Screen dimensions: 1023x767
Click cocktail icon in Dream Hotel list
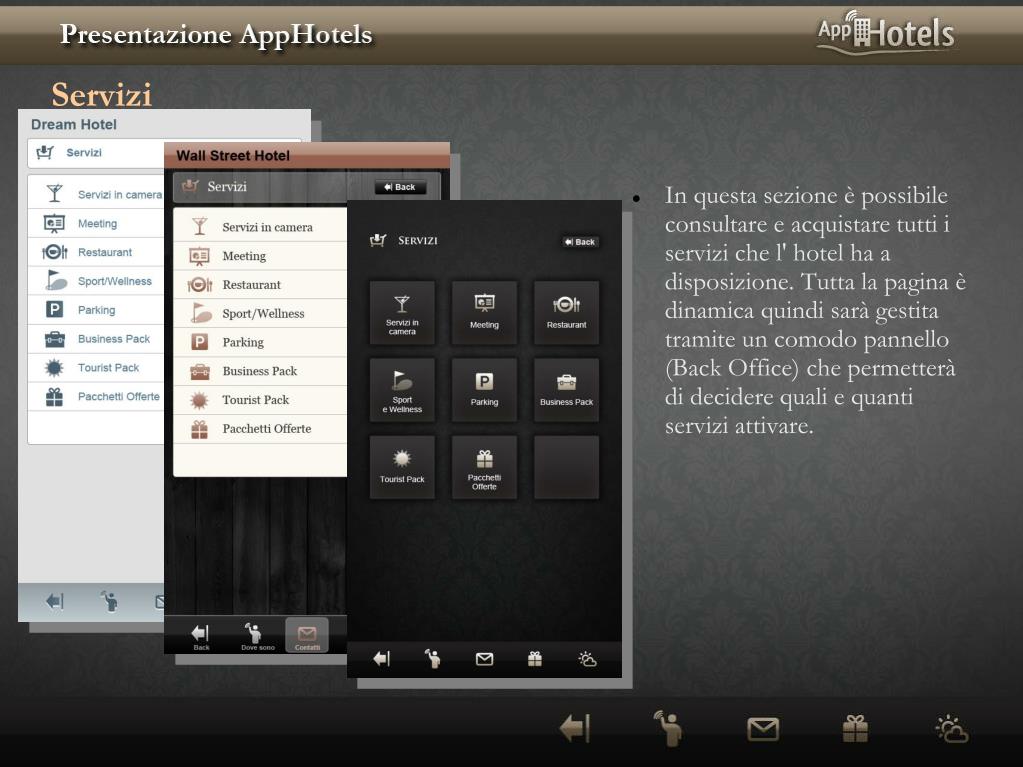coord(55,194)
